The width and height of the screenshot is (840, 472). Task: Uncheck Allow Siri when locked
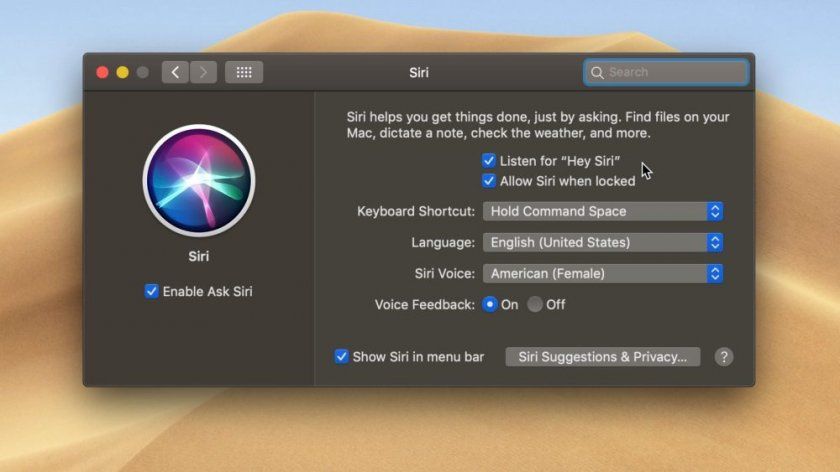tap(489, 181)
